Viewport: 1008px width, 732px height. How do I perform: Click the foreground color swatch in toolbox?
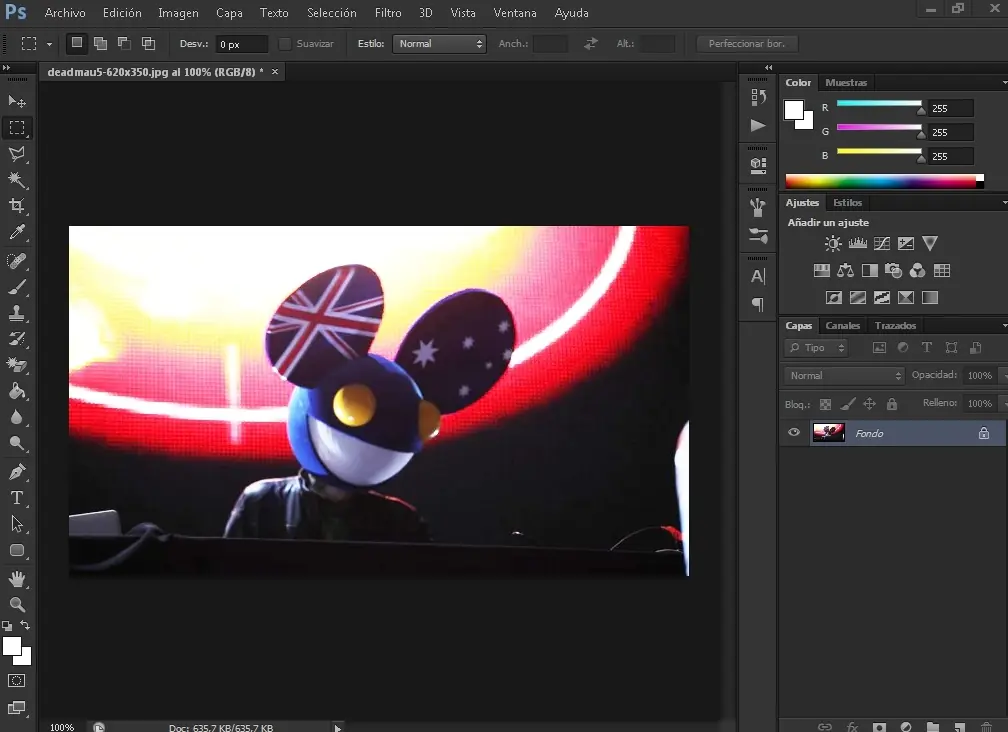(x=12, y=646)
